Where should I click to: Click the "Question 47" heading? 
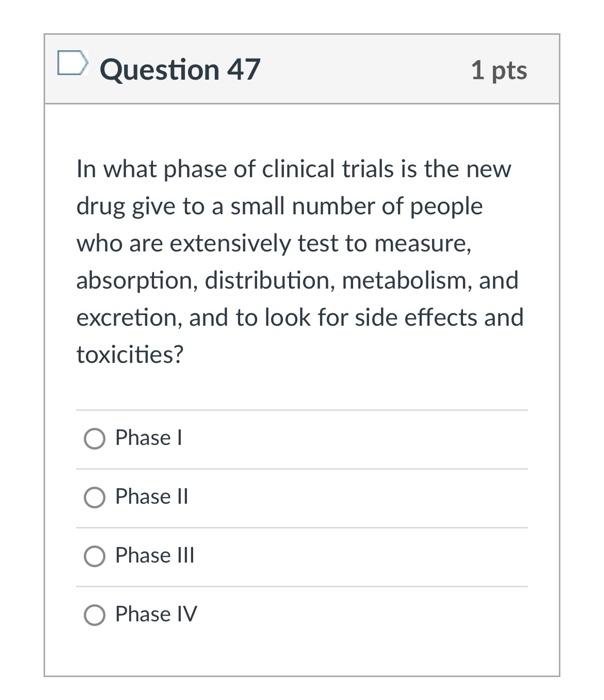[181, 69]
